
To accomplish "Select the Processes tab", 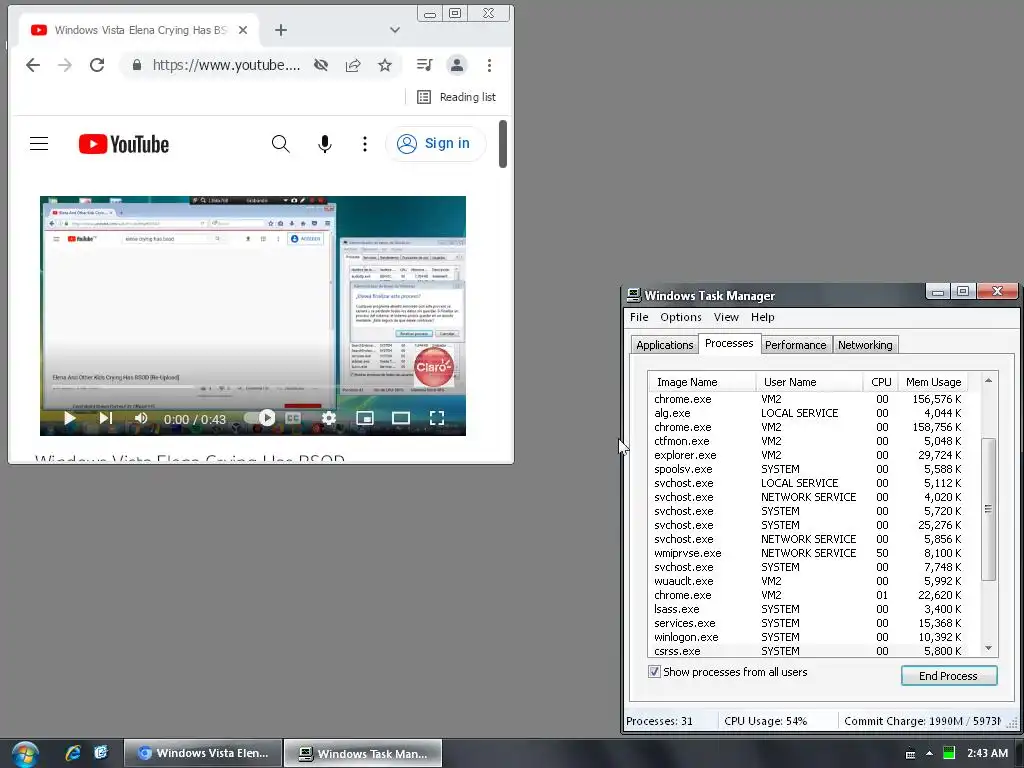I will (x=729, y=344).
